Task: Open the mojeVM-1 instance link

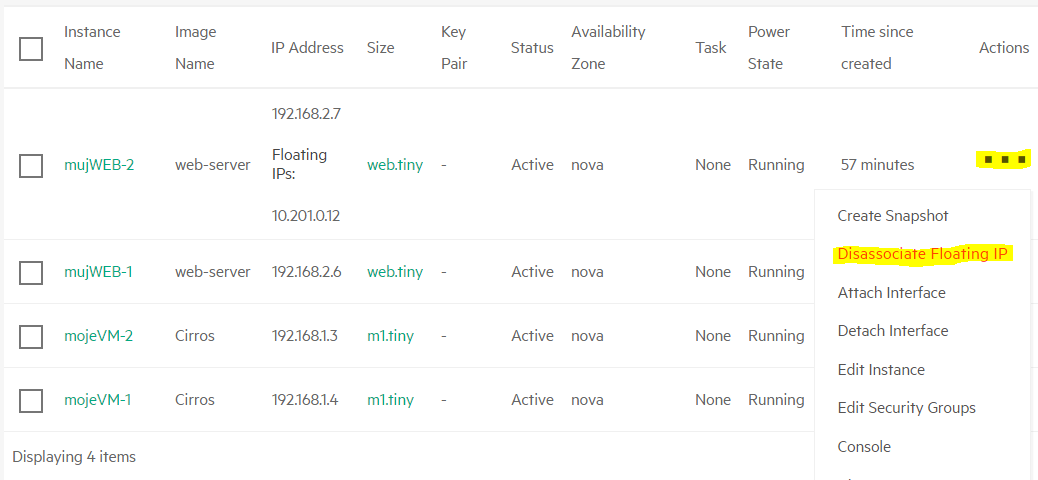Action: click(x=97, y=400)
